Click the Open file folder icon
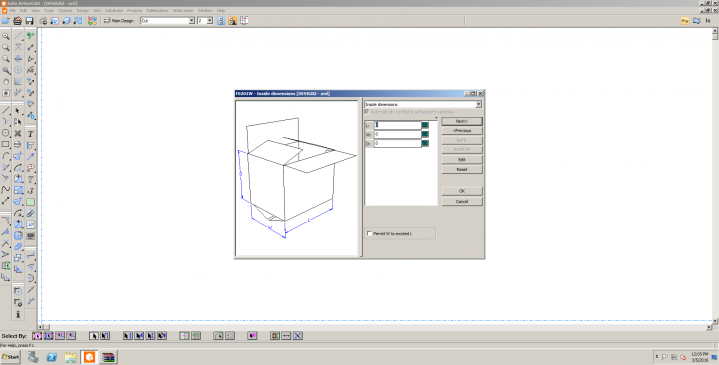719x365 pixels. [x=6, y=21]
